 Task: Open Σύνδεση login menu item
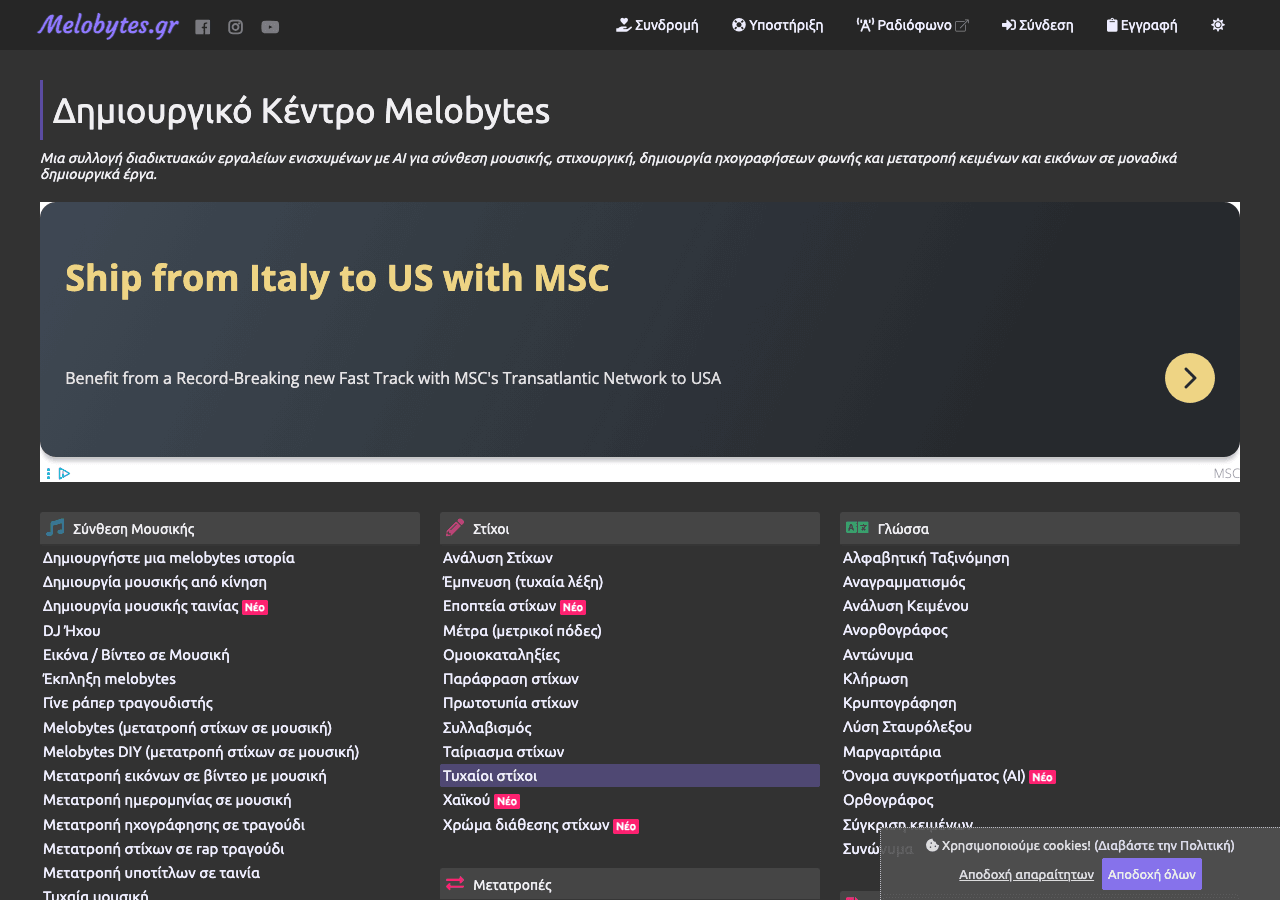[x=1037, y=25]
